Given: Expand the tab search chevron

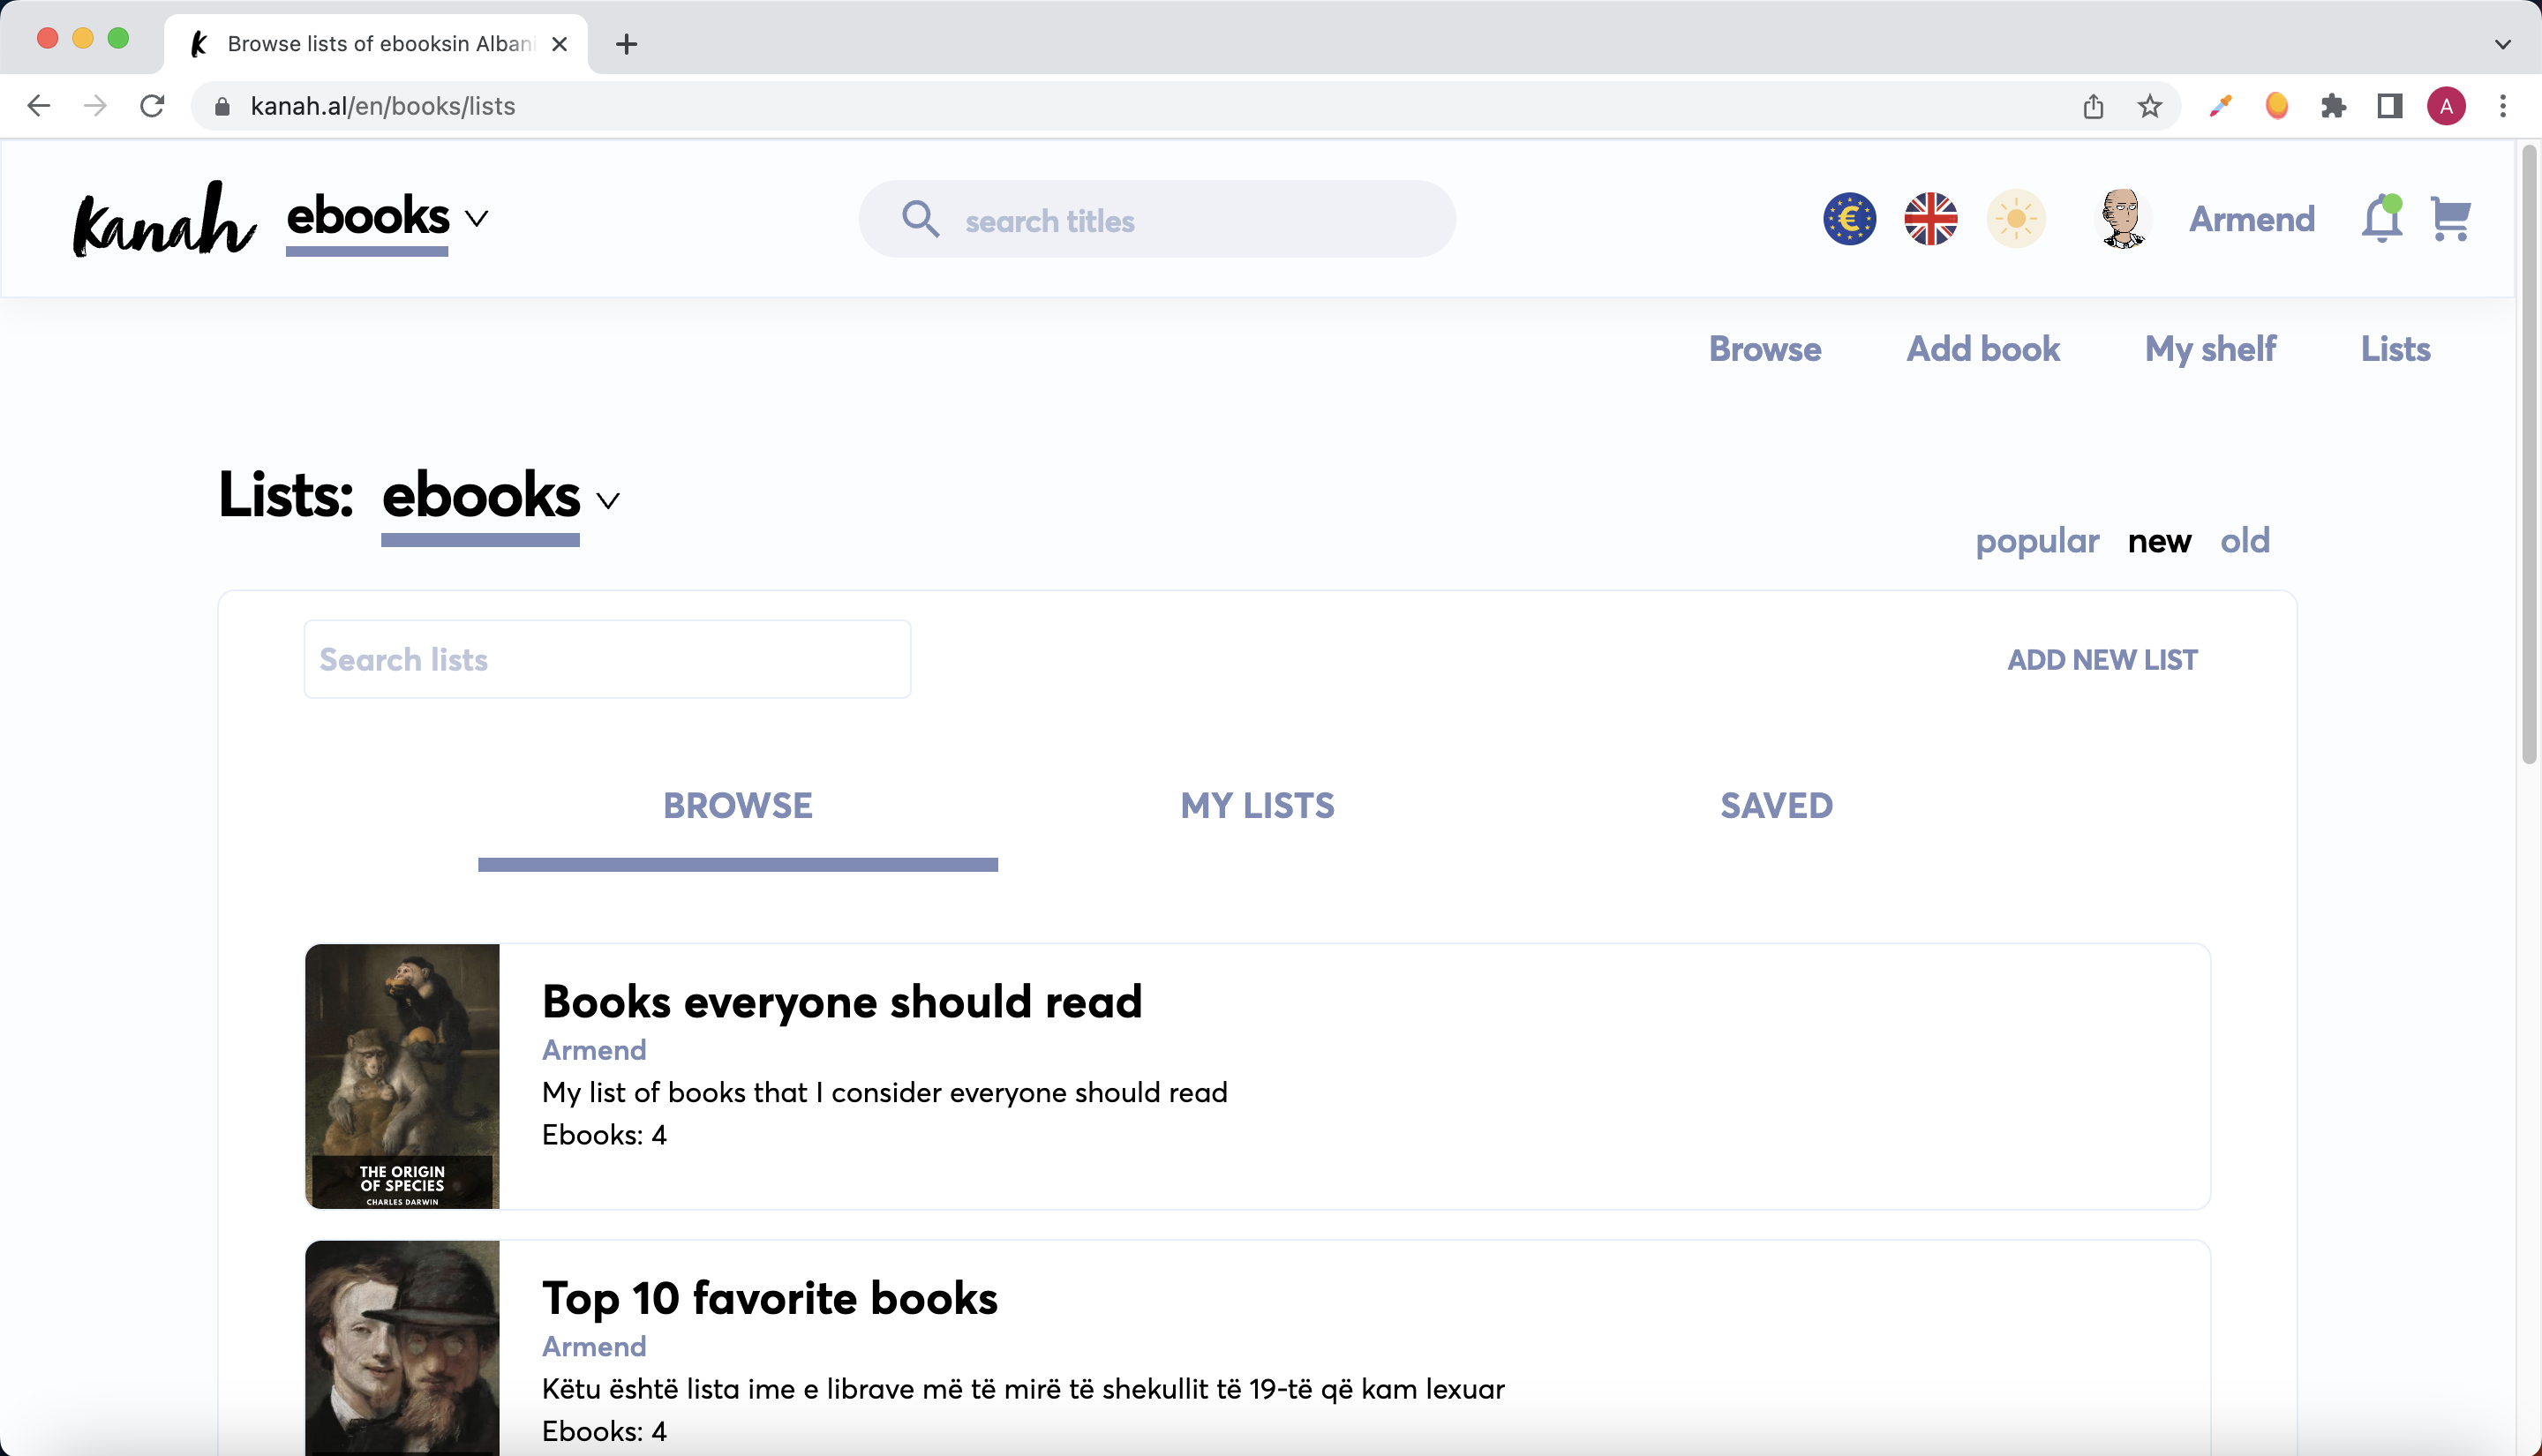Looking at the screenshot, I should pos(2502,44).
